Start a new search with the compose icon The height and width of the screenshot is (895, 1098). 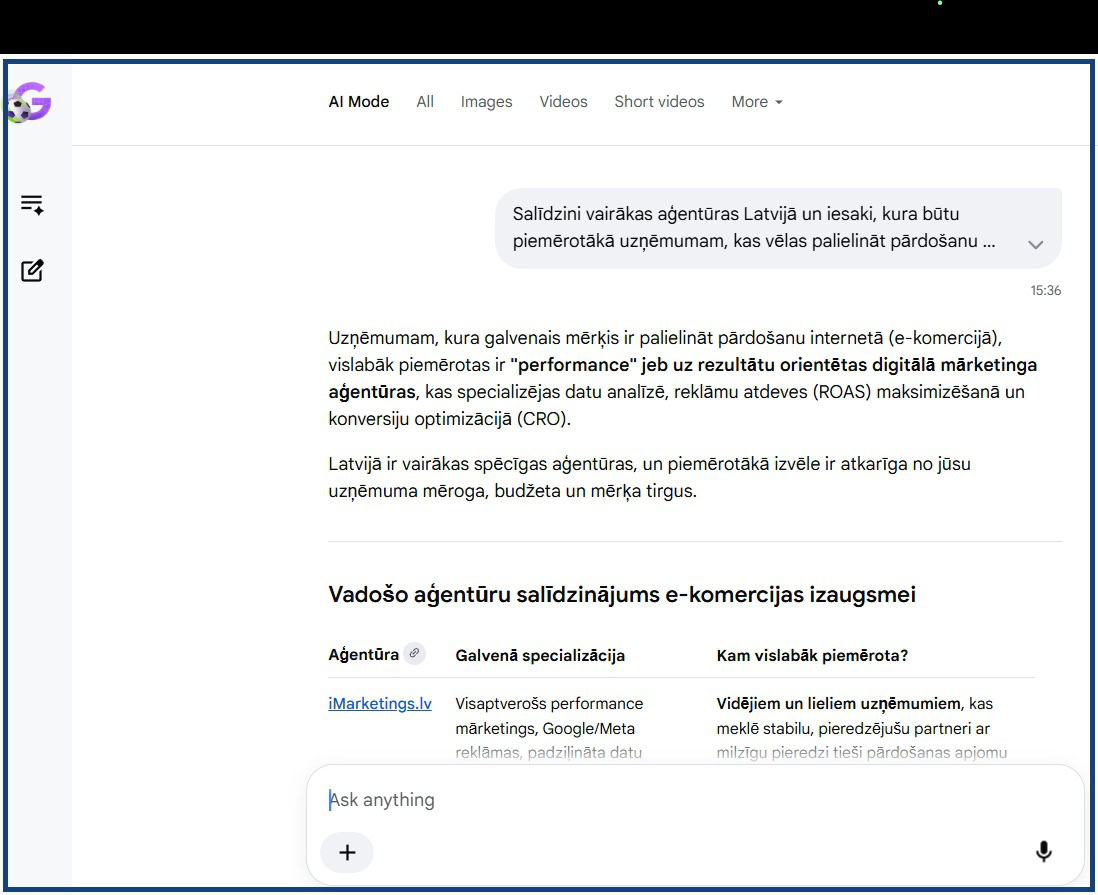32,270
